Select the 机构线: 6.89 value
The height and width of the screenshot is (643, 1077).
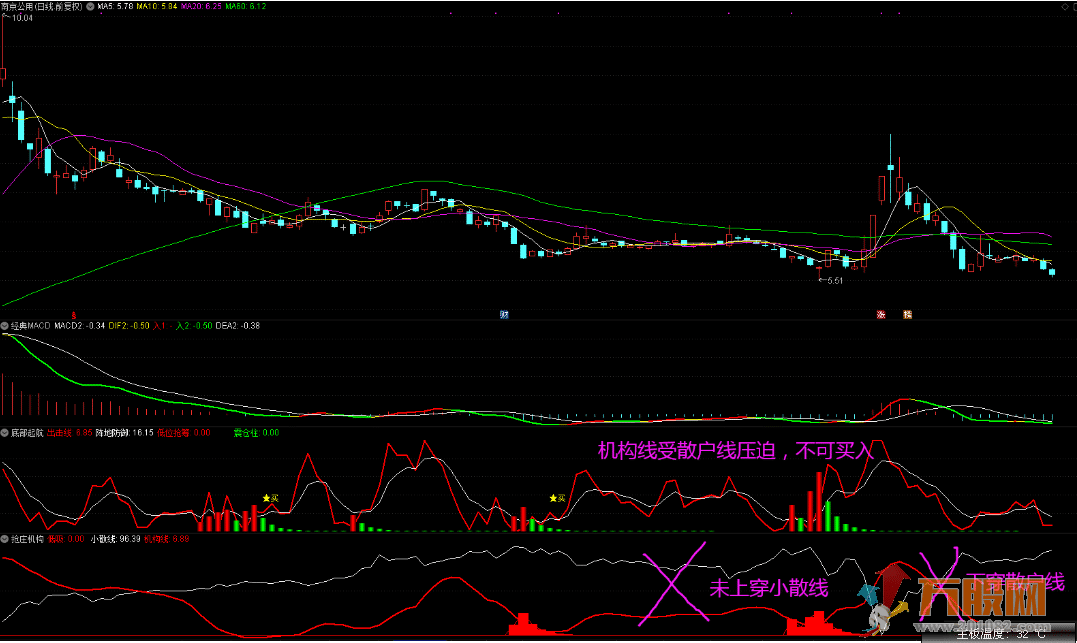167,539
